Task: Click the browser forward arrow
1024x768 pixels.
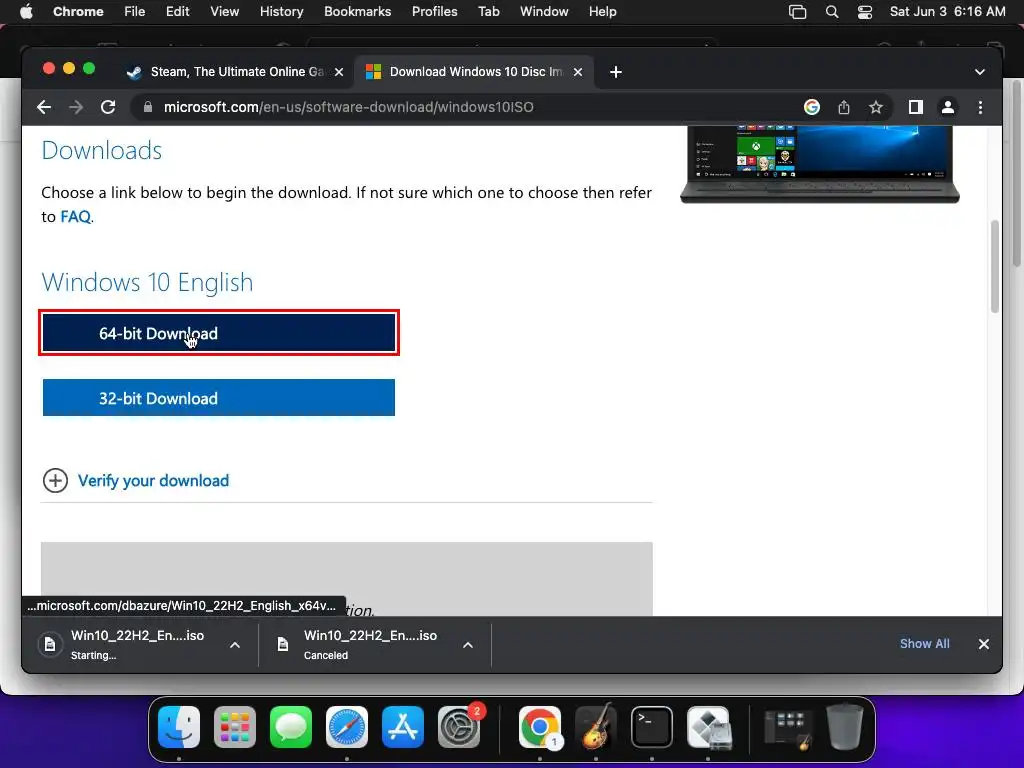Action: click(76, 107)
